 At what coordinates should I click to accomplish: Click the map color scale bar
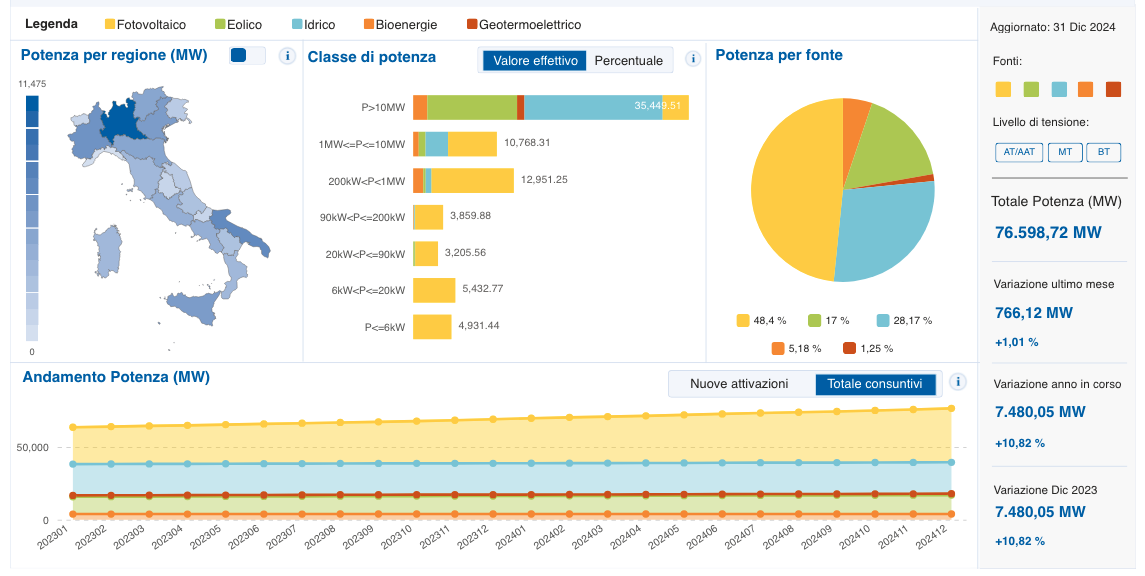tap(32, 218)
